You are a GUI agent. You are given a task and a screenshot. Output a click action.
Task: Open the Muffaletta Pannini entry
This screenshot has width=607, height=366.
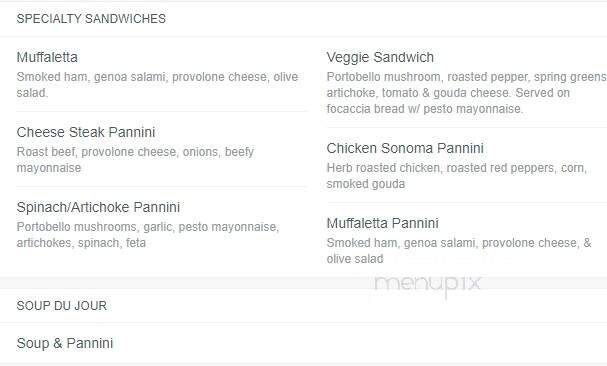pyautogui.click(x=382, y=223)
